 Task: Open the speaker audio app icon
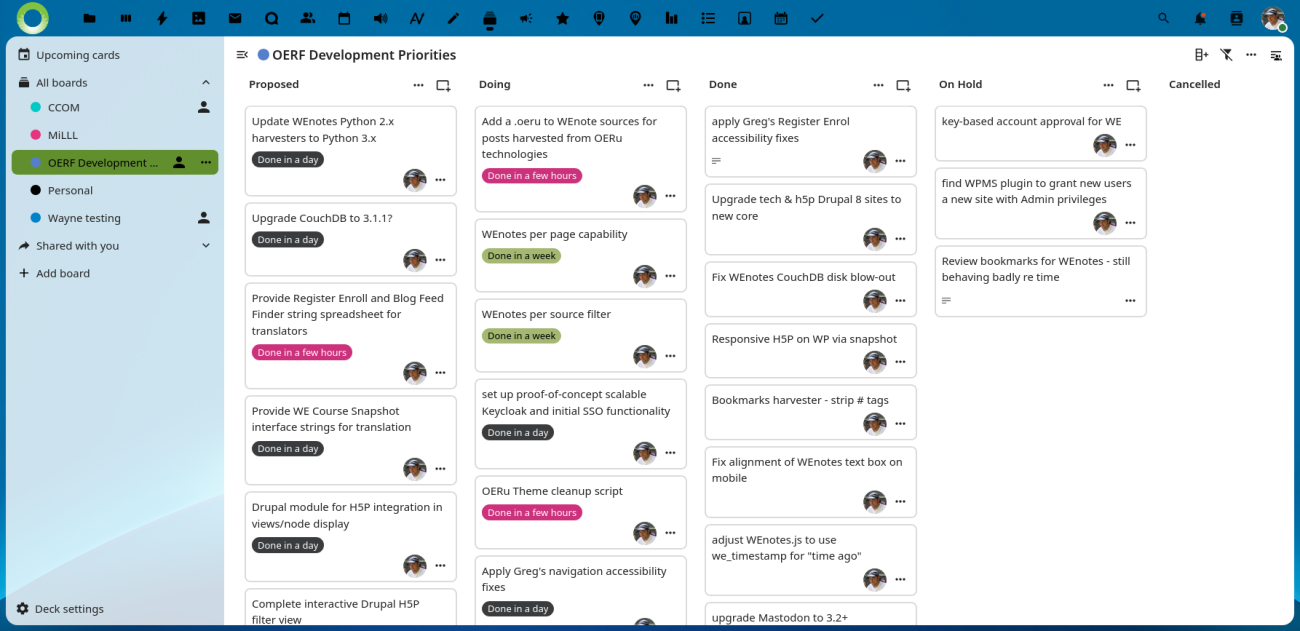pyautogui.click(x=380, y=18)
